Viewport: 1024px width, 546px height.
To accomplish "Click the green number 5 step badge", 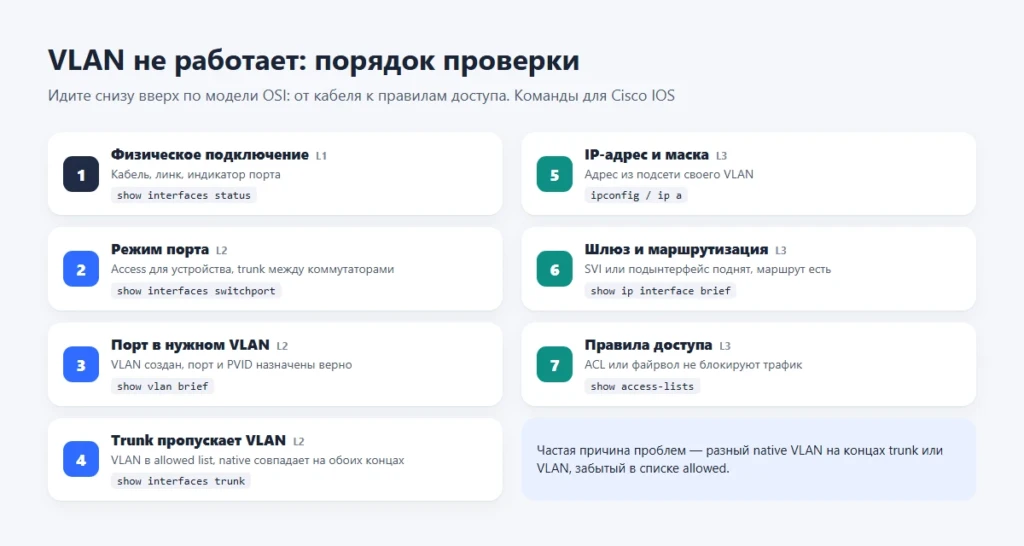I will (x=554, y=174).
